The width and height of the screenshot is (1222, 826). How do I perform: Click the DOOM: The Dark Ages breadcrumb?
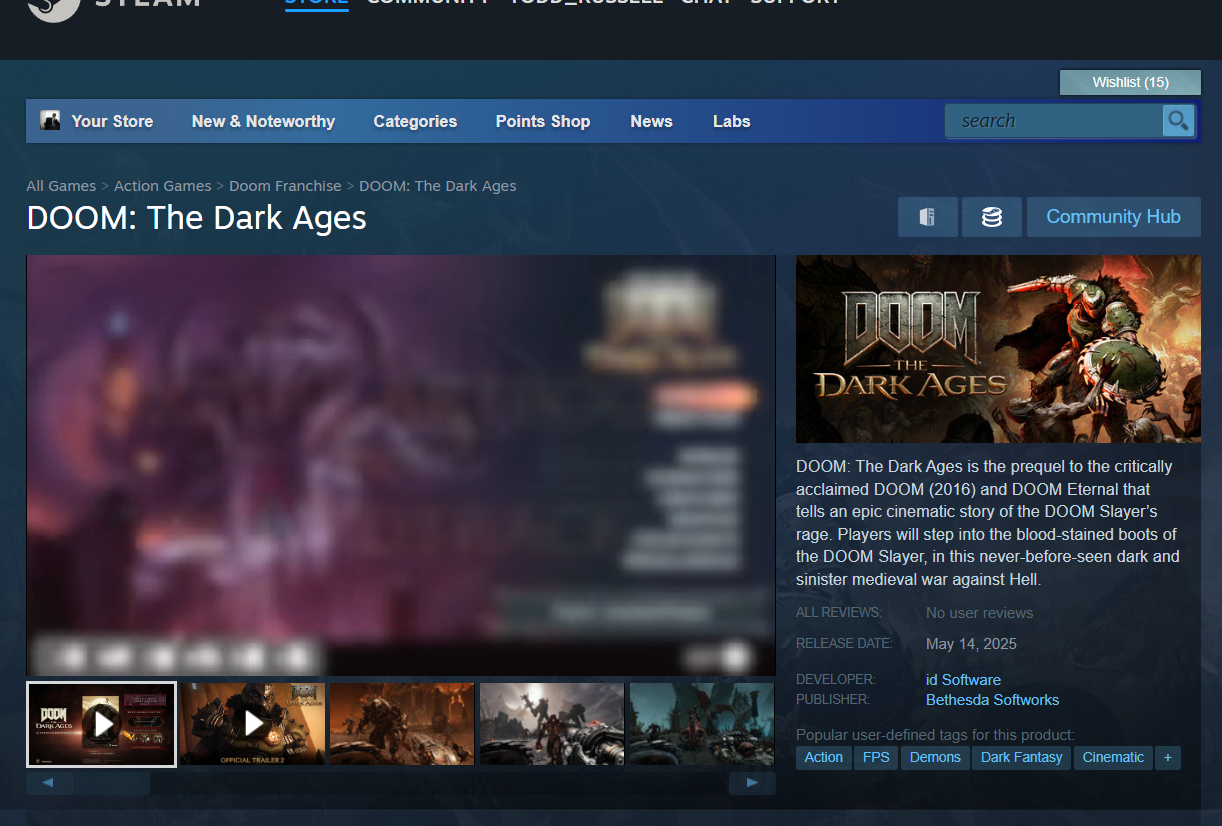coord(437,186)
